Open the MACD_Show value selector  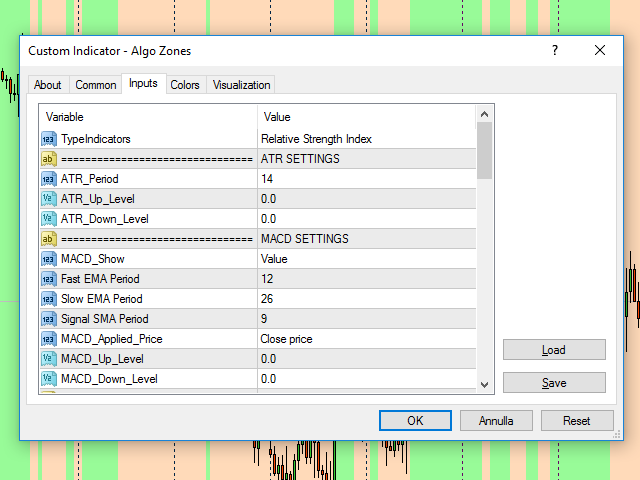(365, 259)
